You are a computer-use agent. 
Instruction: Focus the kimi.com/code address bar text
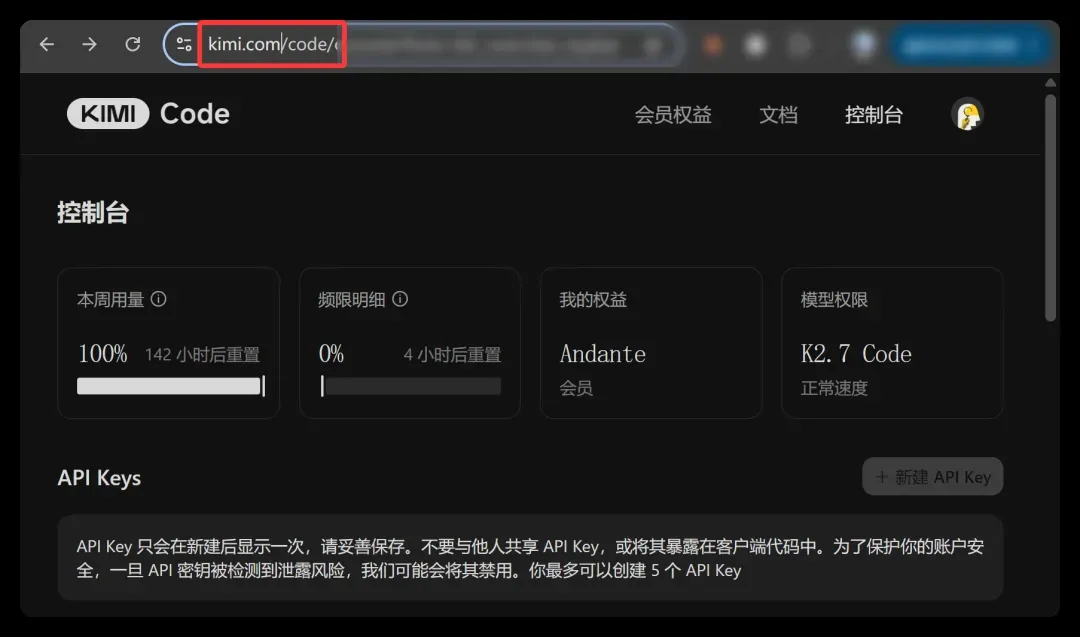(x=273, y=44)
